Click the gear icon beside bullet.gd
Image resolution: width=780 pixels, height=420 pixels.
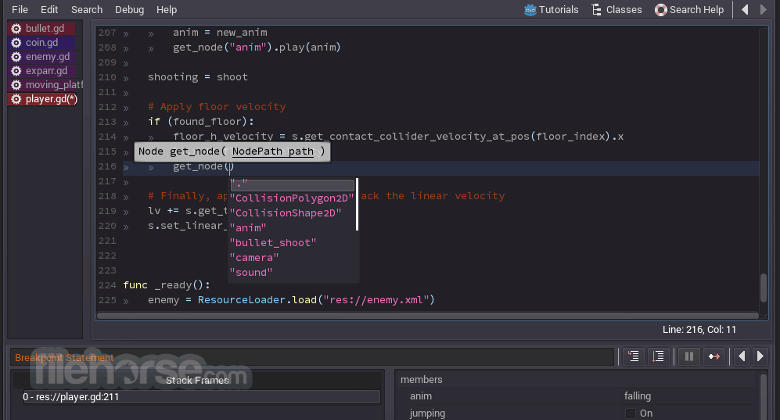[16, 28]
